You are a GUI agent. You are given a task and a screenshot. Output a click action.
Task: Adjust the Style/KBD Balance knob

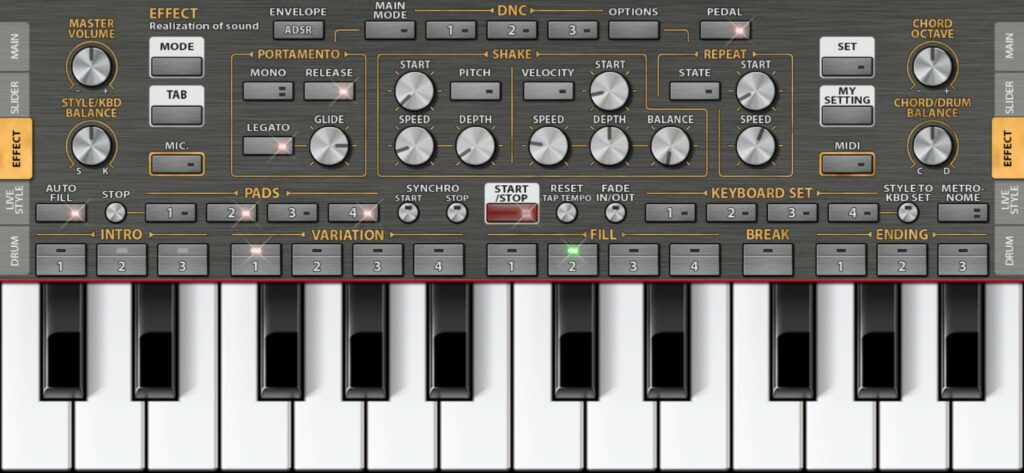coord(91,145)
